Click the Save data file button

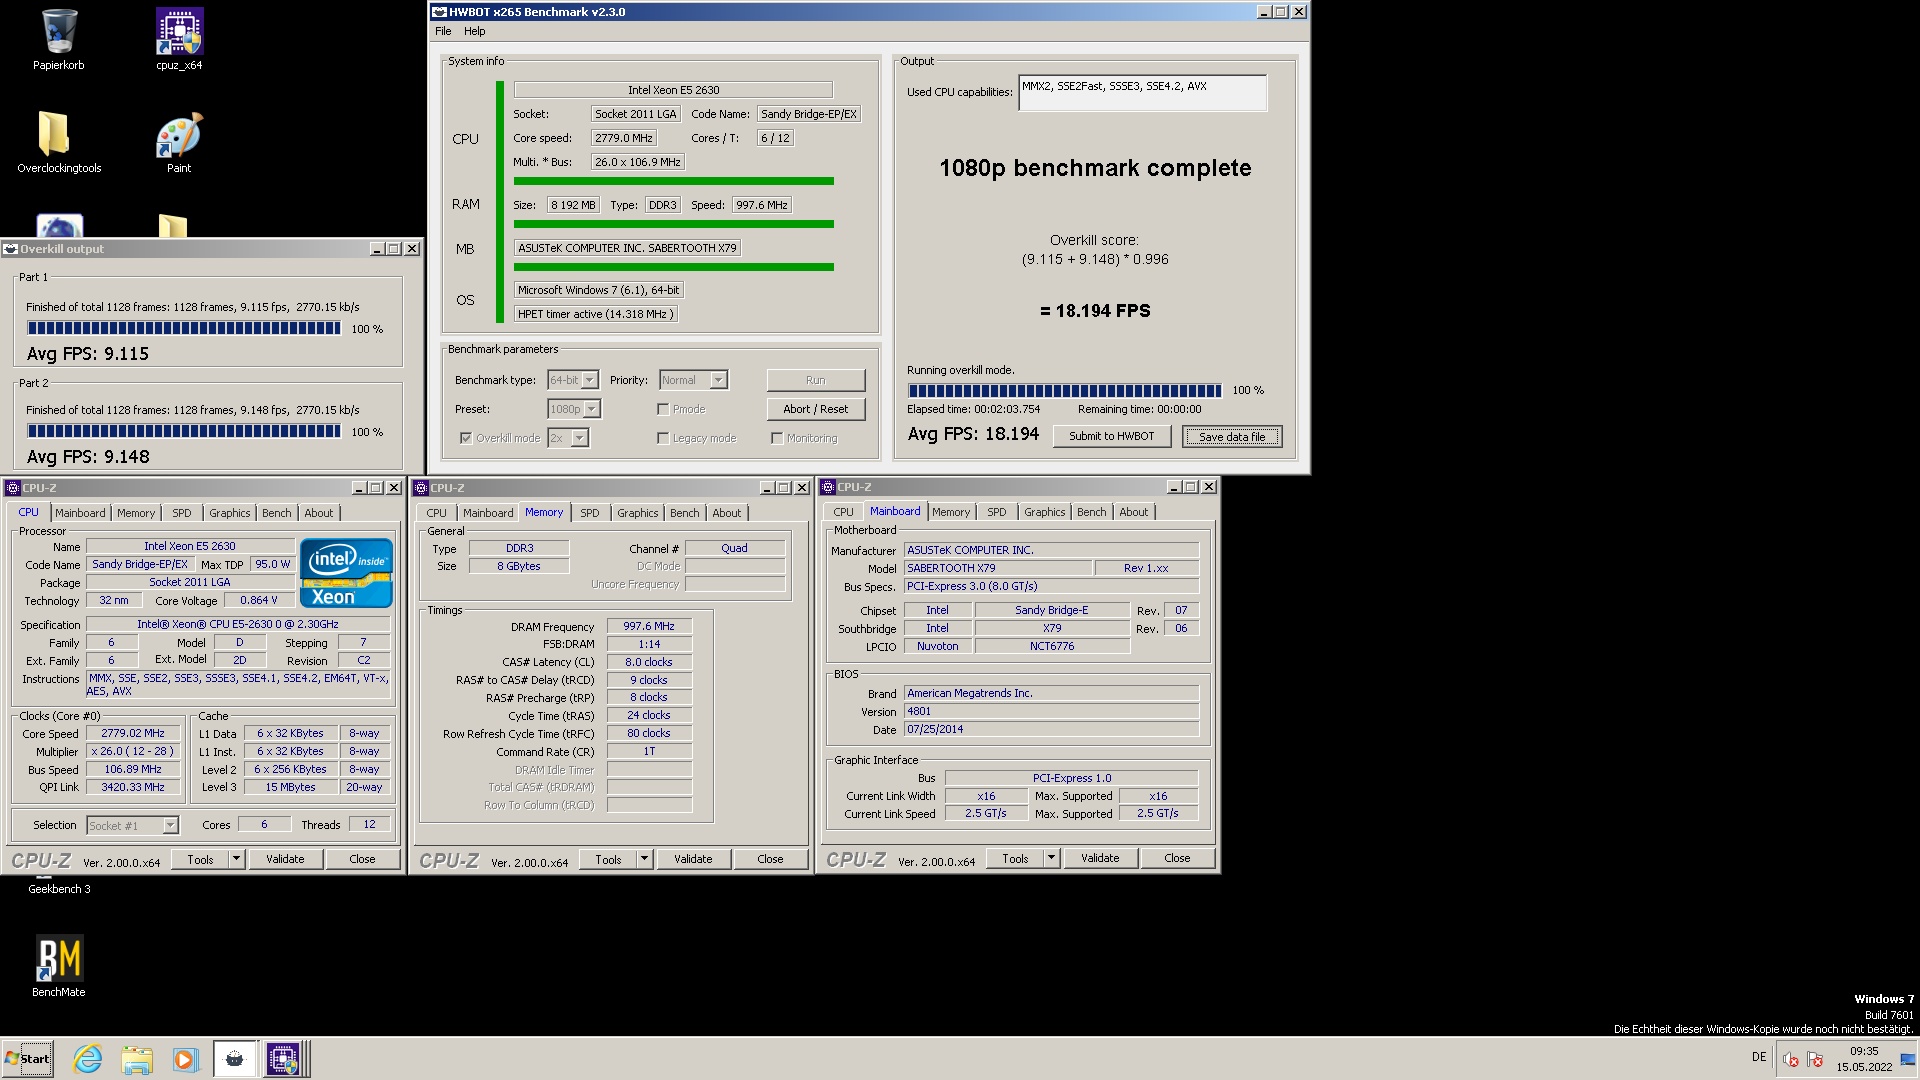coord(1232,437)
